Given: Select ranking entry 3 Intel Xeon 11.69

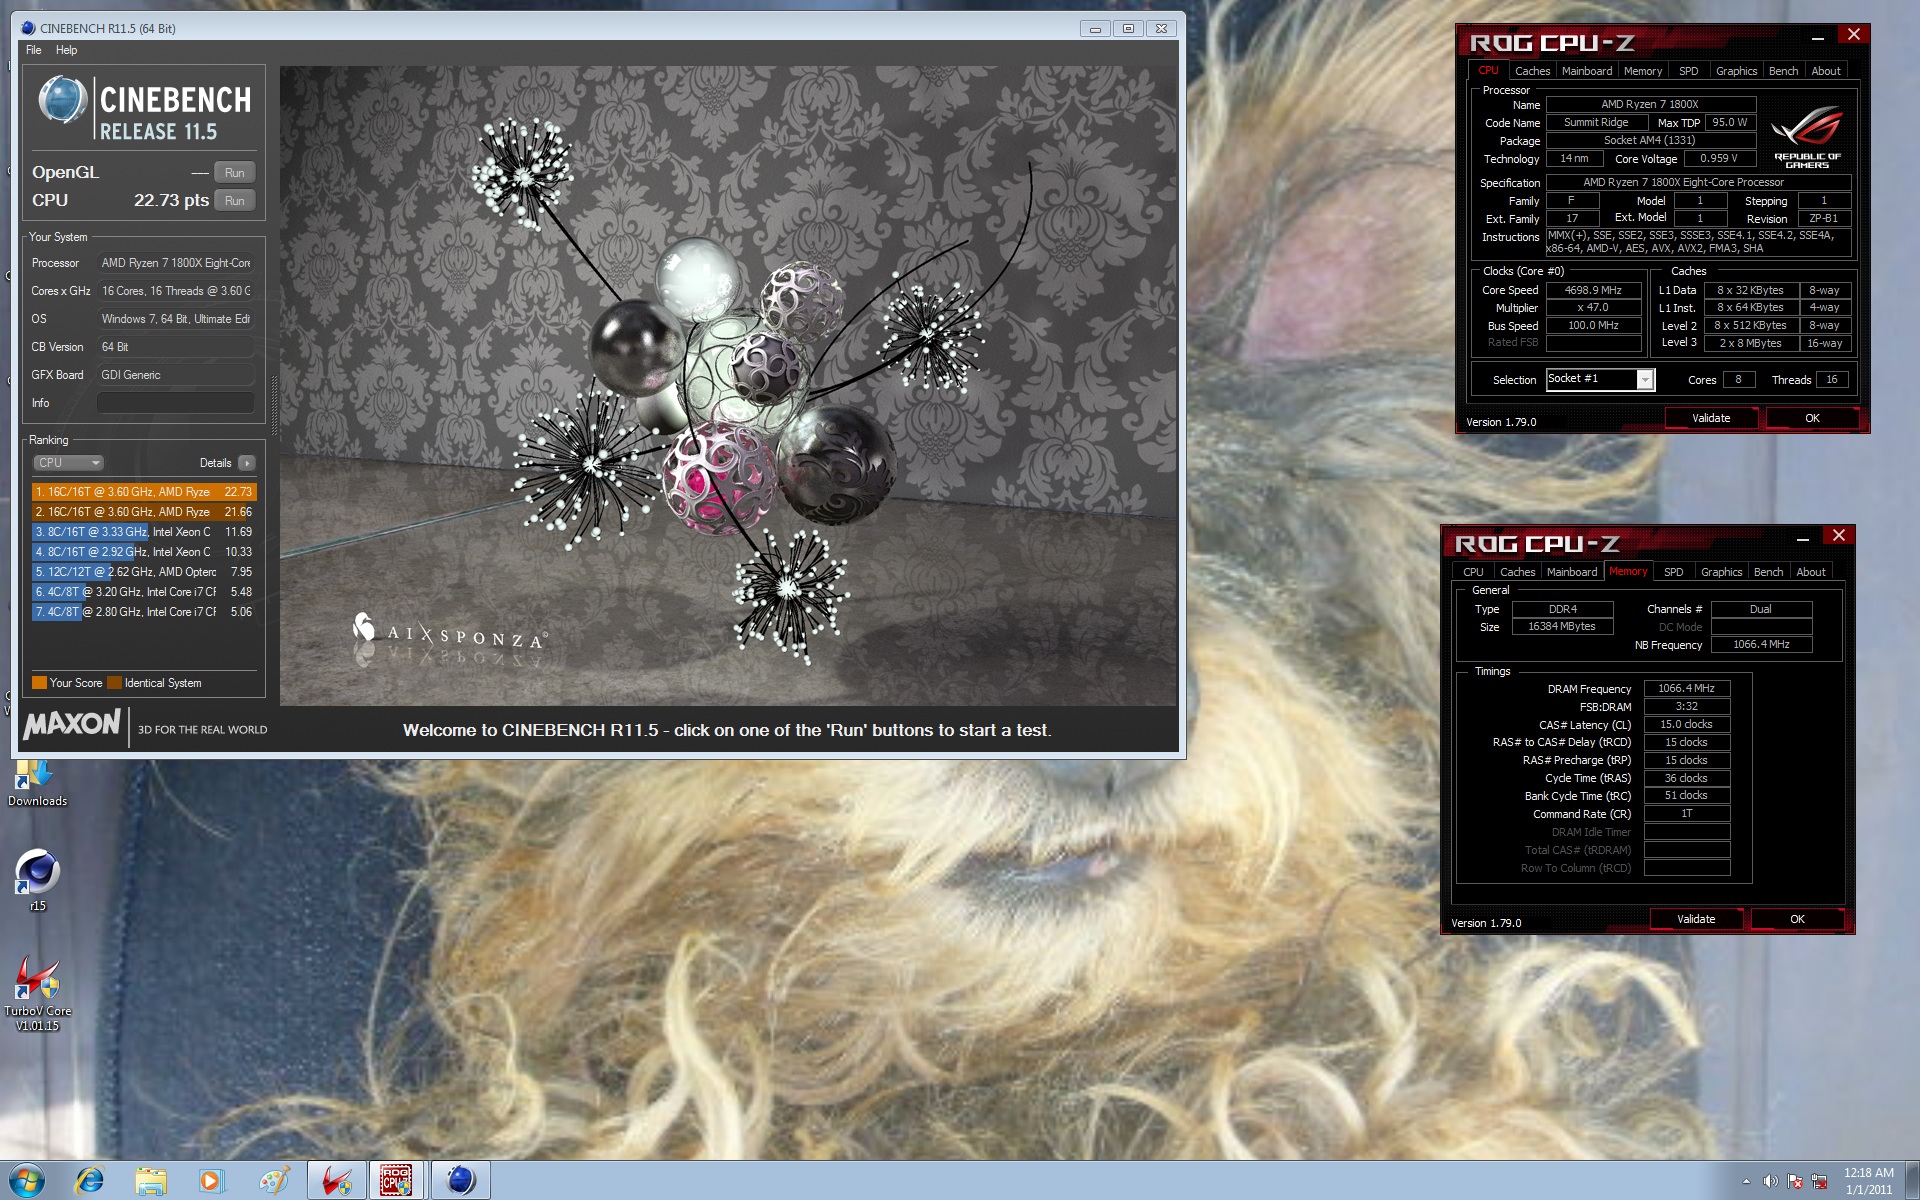Looking at the screenshot, I should pyautogui.click(x=144, y=532).
